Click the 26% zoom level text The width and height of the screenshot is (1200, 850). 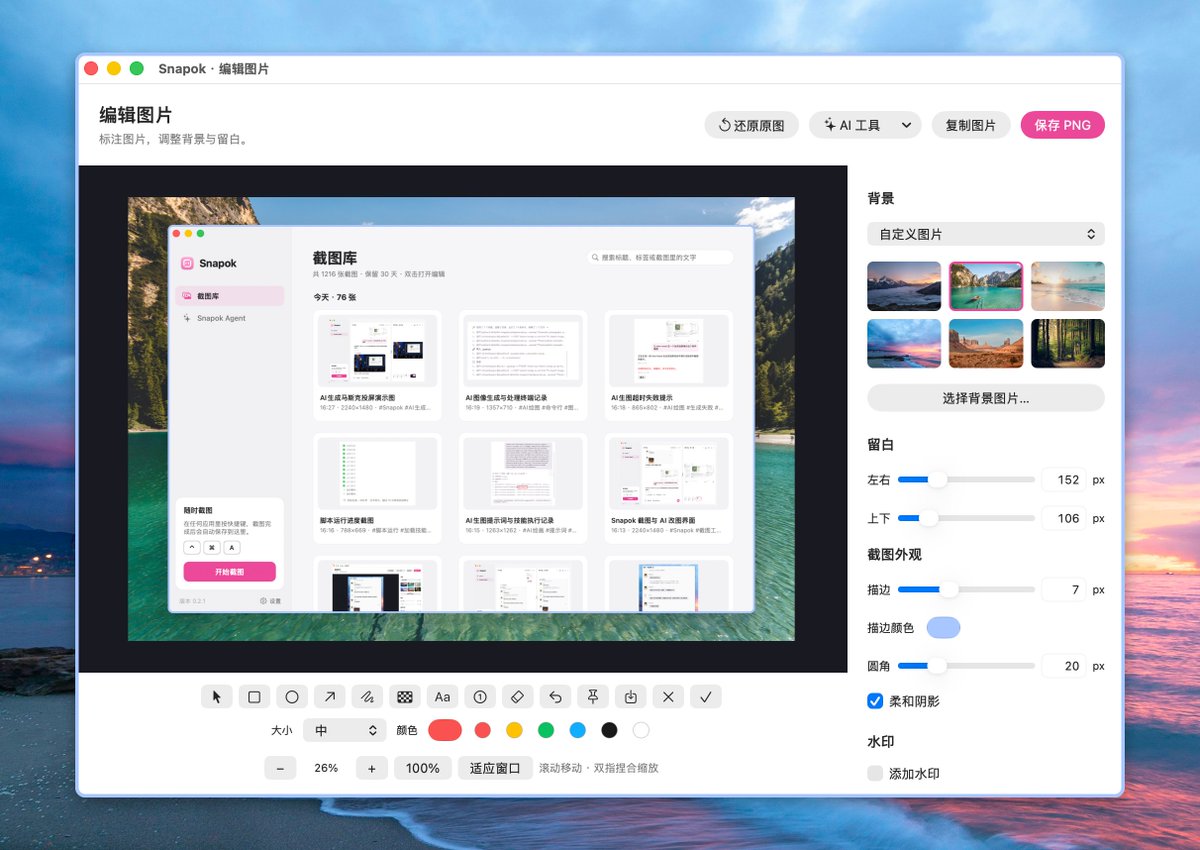[326, 768]
